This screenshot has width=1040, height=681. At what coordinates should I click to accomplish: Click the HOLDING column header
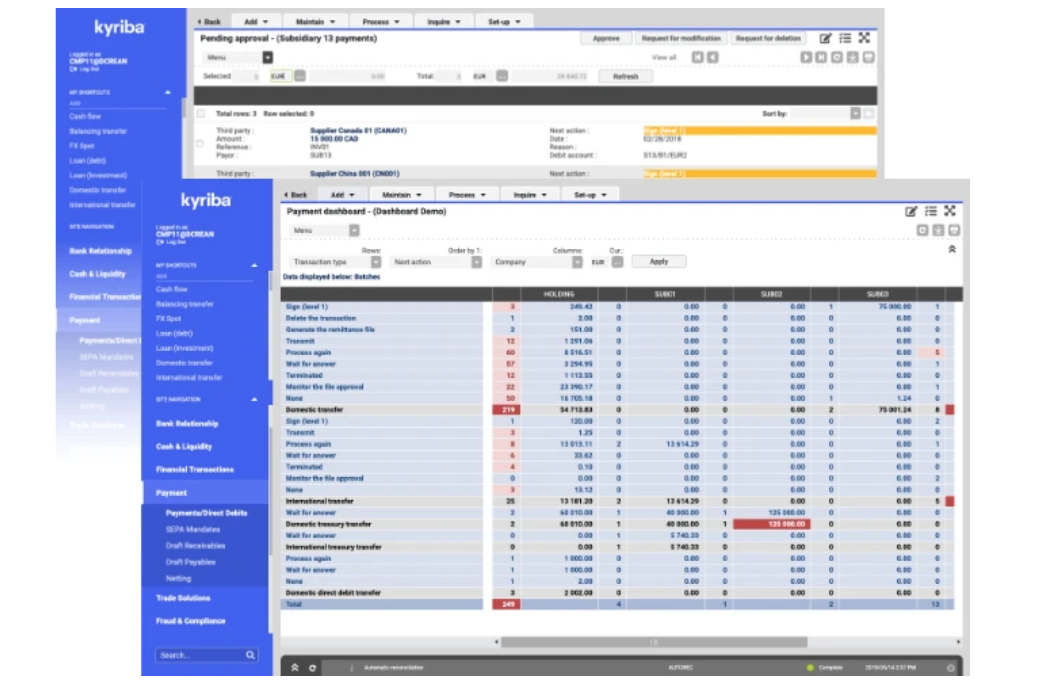point(559,294)
